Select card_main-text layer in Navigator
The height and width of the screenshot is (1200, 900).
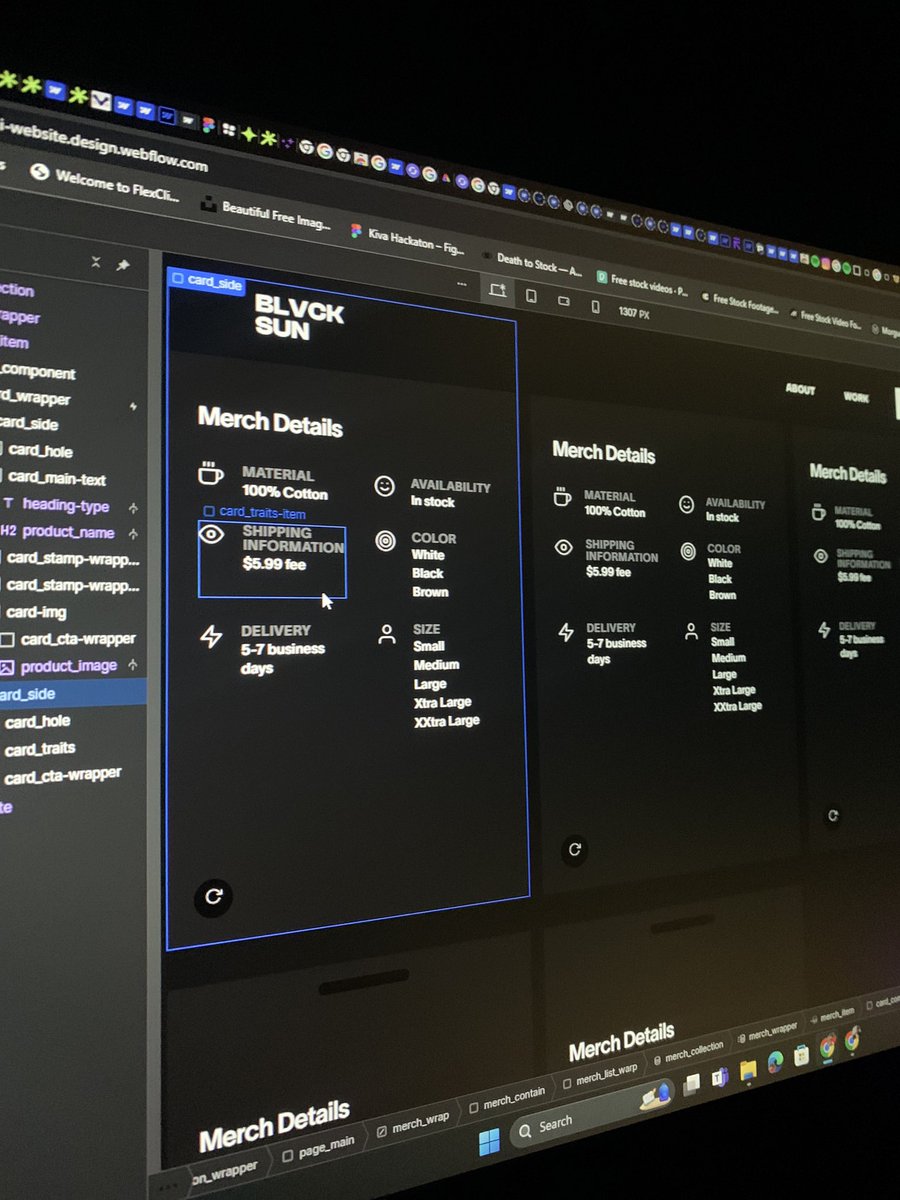tap(57, 479)
